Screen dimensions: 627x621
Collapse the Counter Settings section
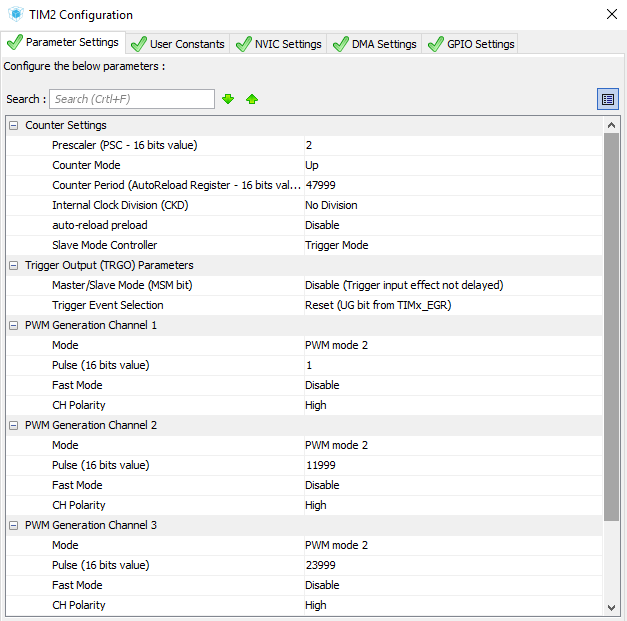coord(13,125)
